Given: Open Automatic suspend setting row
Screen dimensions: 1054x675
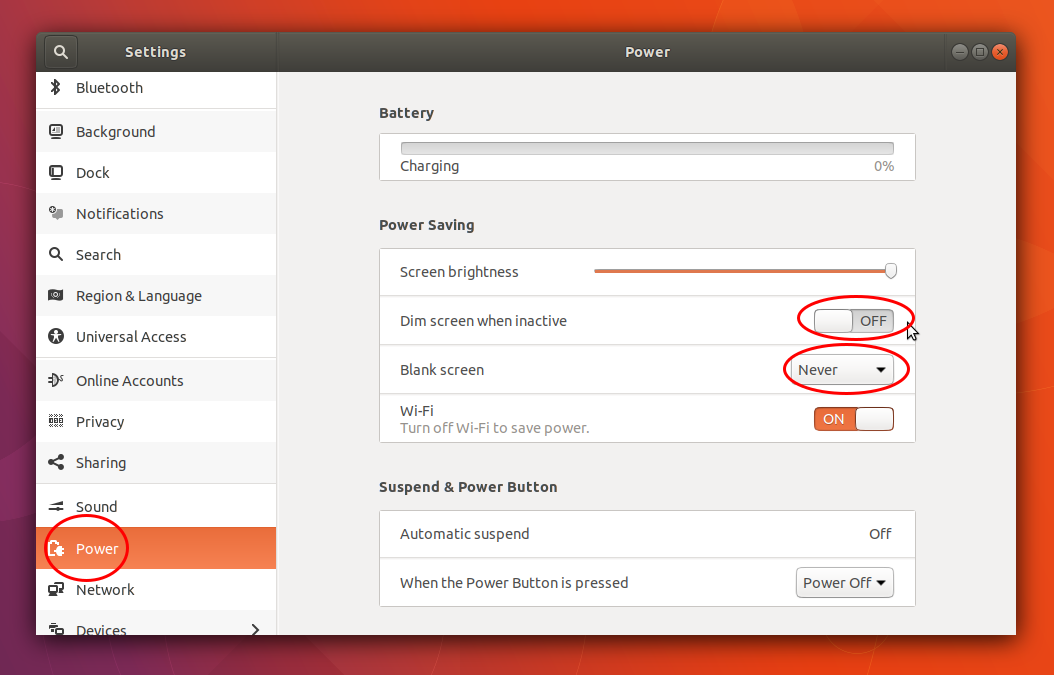Looking at the screenshot, I should pyautogui.click(x=647, y=534).
